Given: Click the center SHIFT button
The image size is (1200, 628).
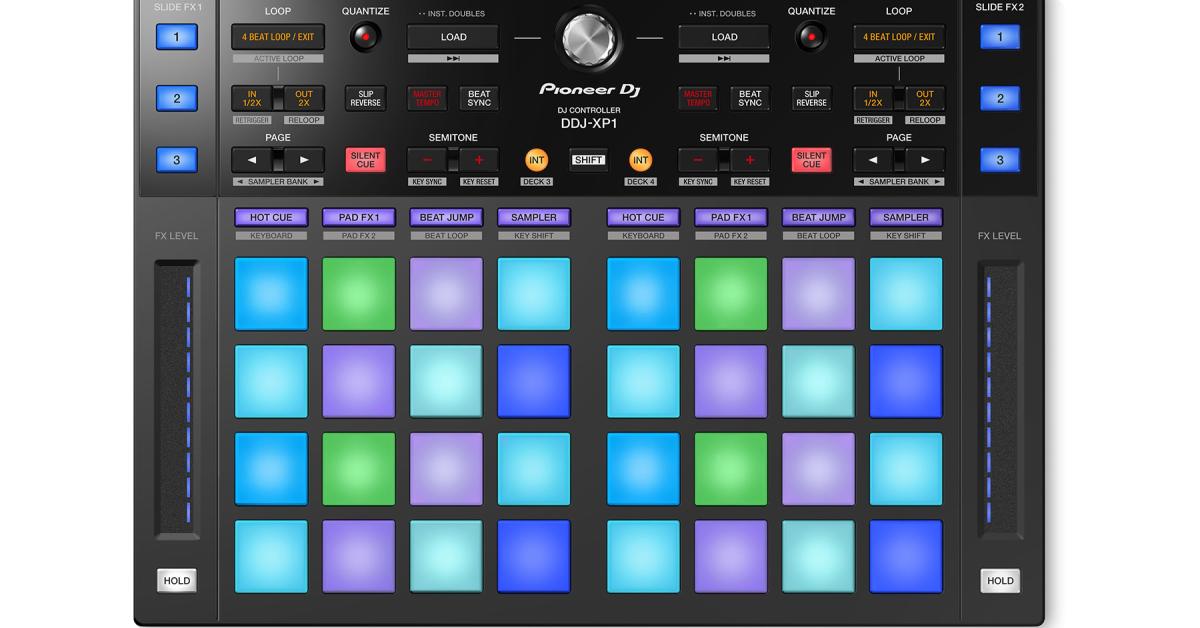Looking at the screenshot, I should [589, 160].
